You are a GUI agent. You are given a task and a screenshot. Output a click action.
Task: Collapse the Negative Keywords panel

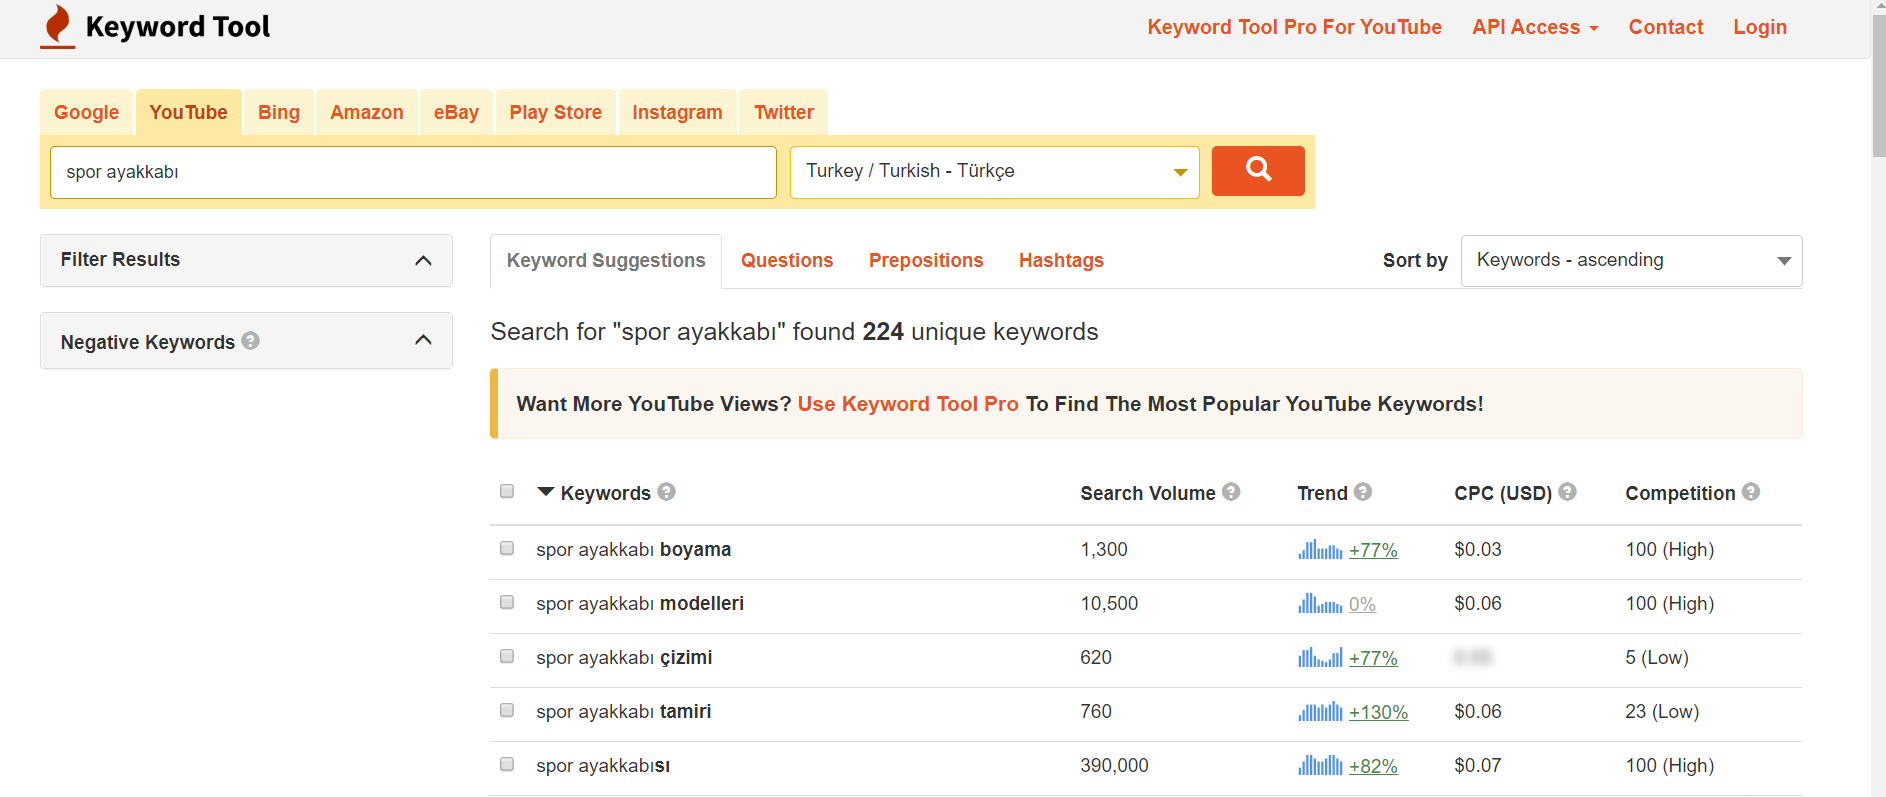(x=423, y=340)
